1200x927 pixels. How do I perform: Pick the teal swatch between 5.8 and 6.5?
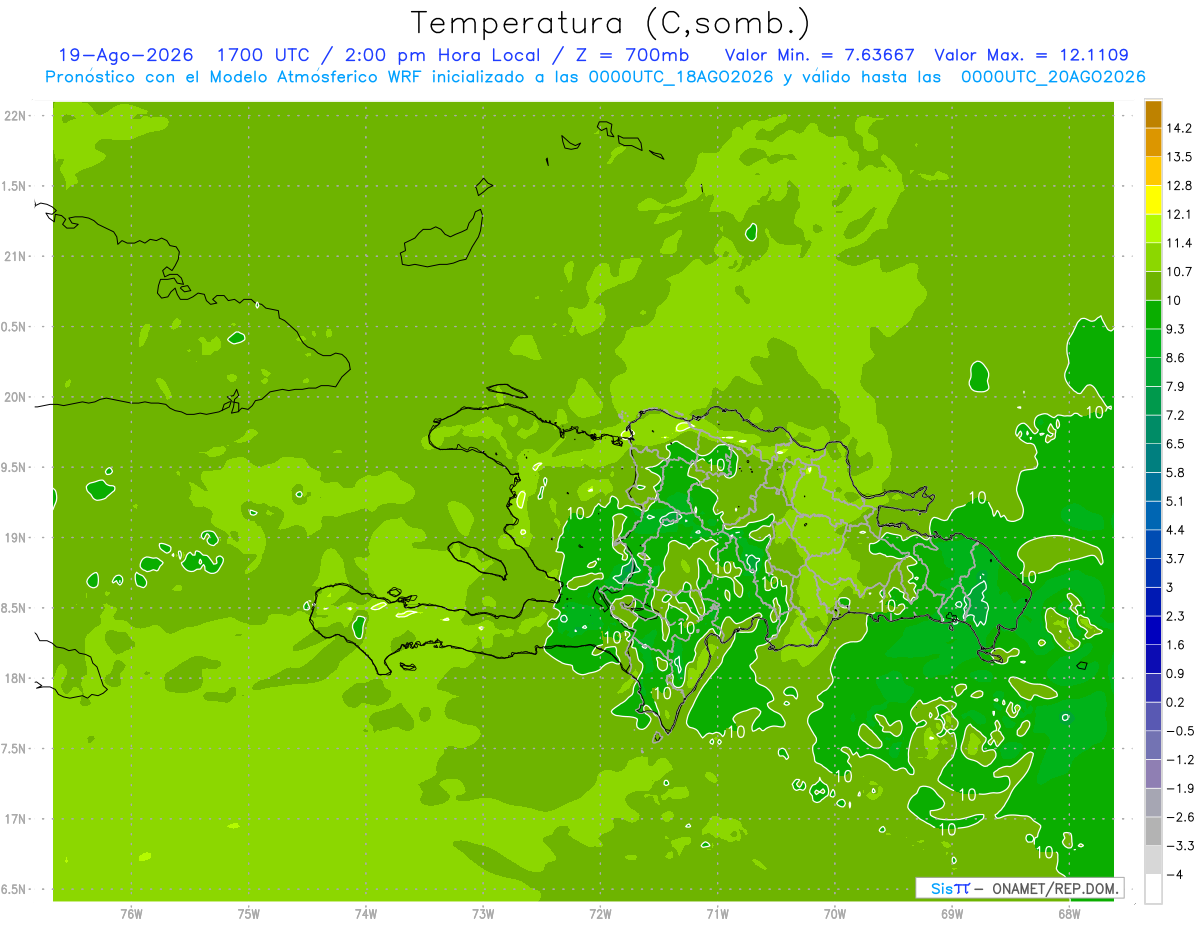[x=1153, y=458]
